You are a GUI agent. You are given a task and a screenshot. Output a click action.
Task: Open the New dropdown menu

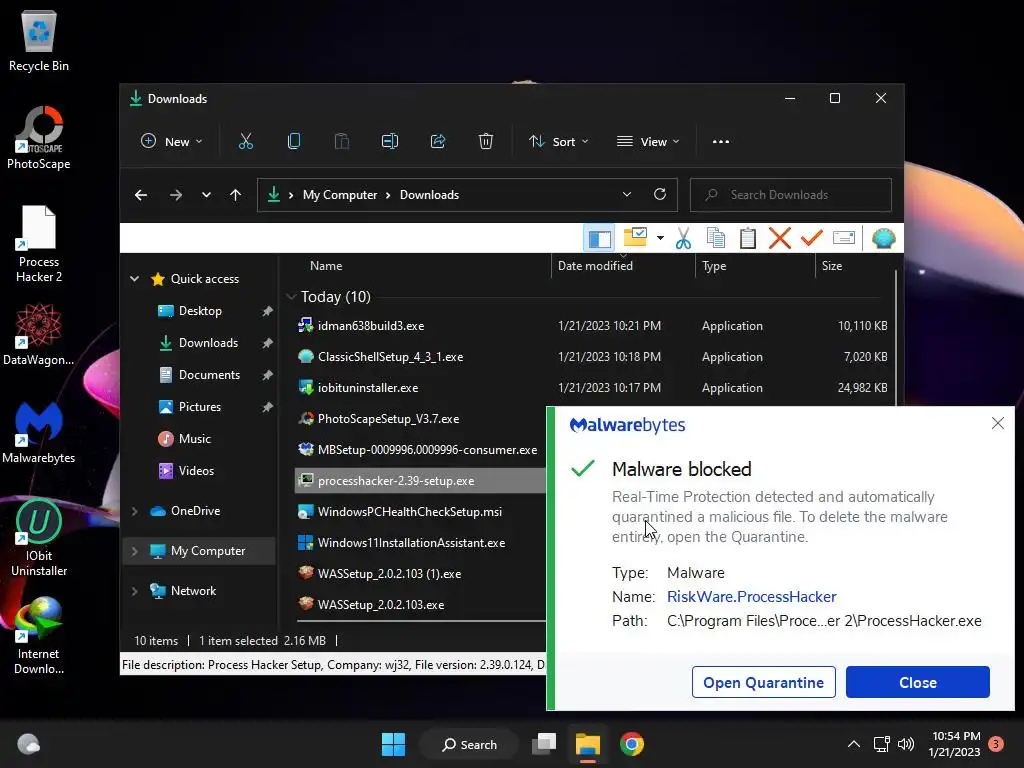172,142
